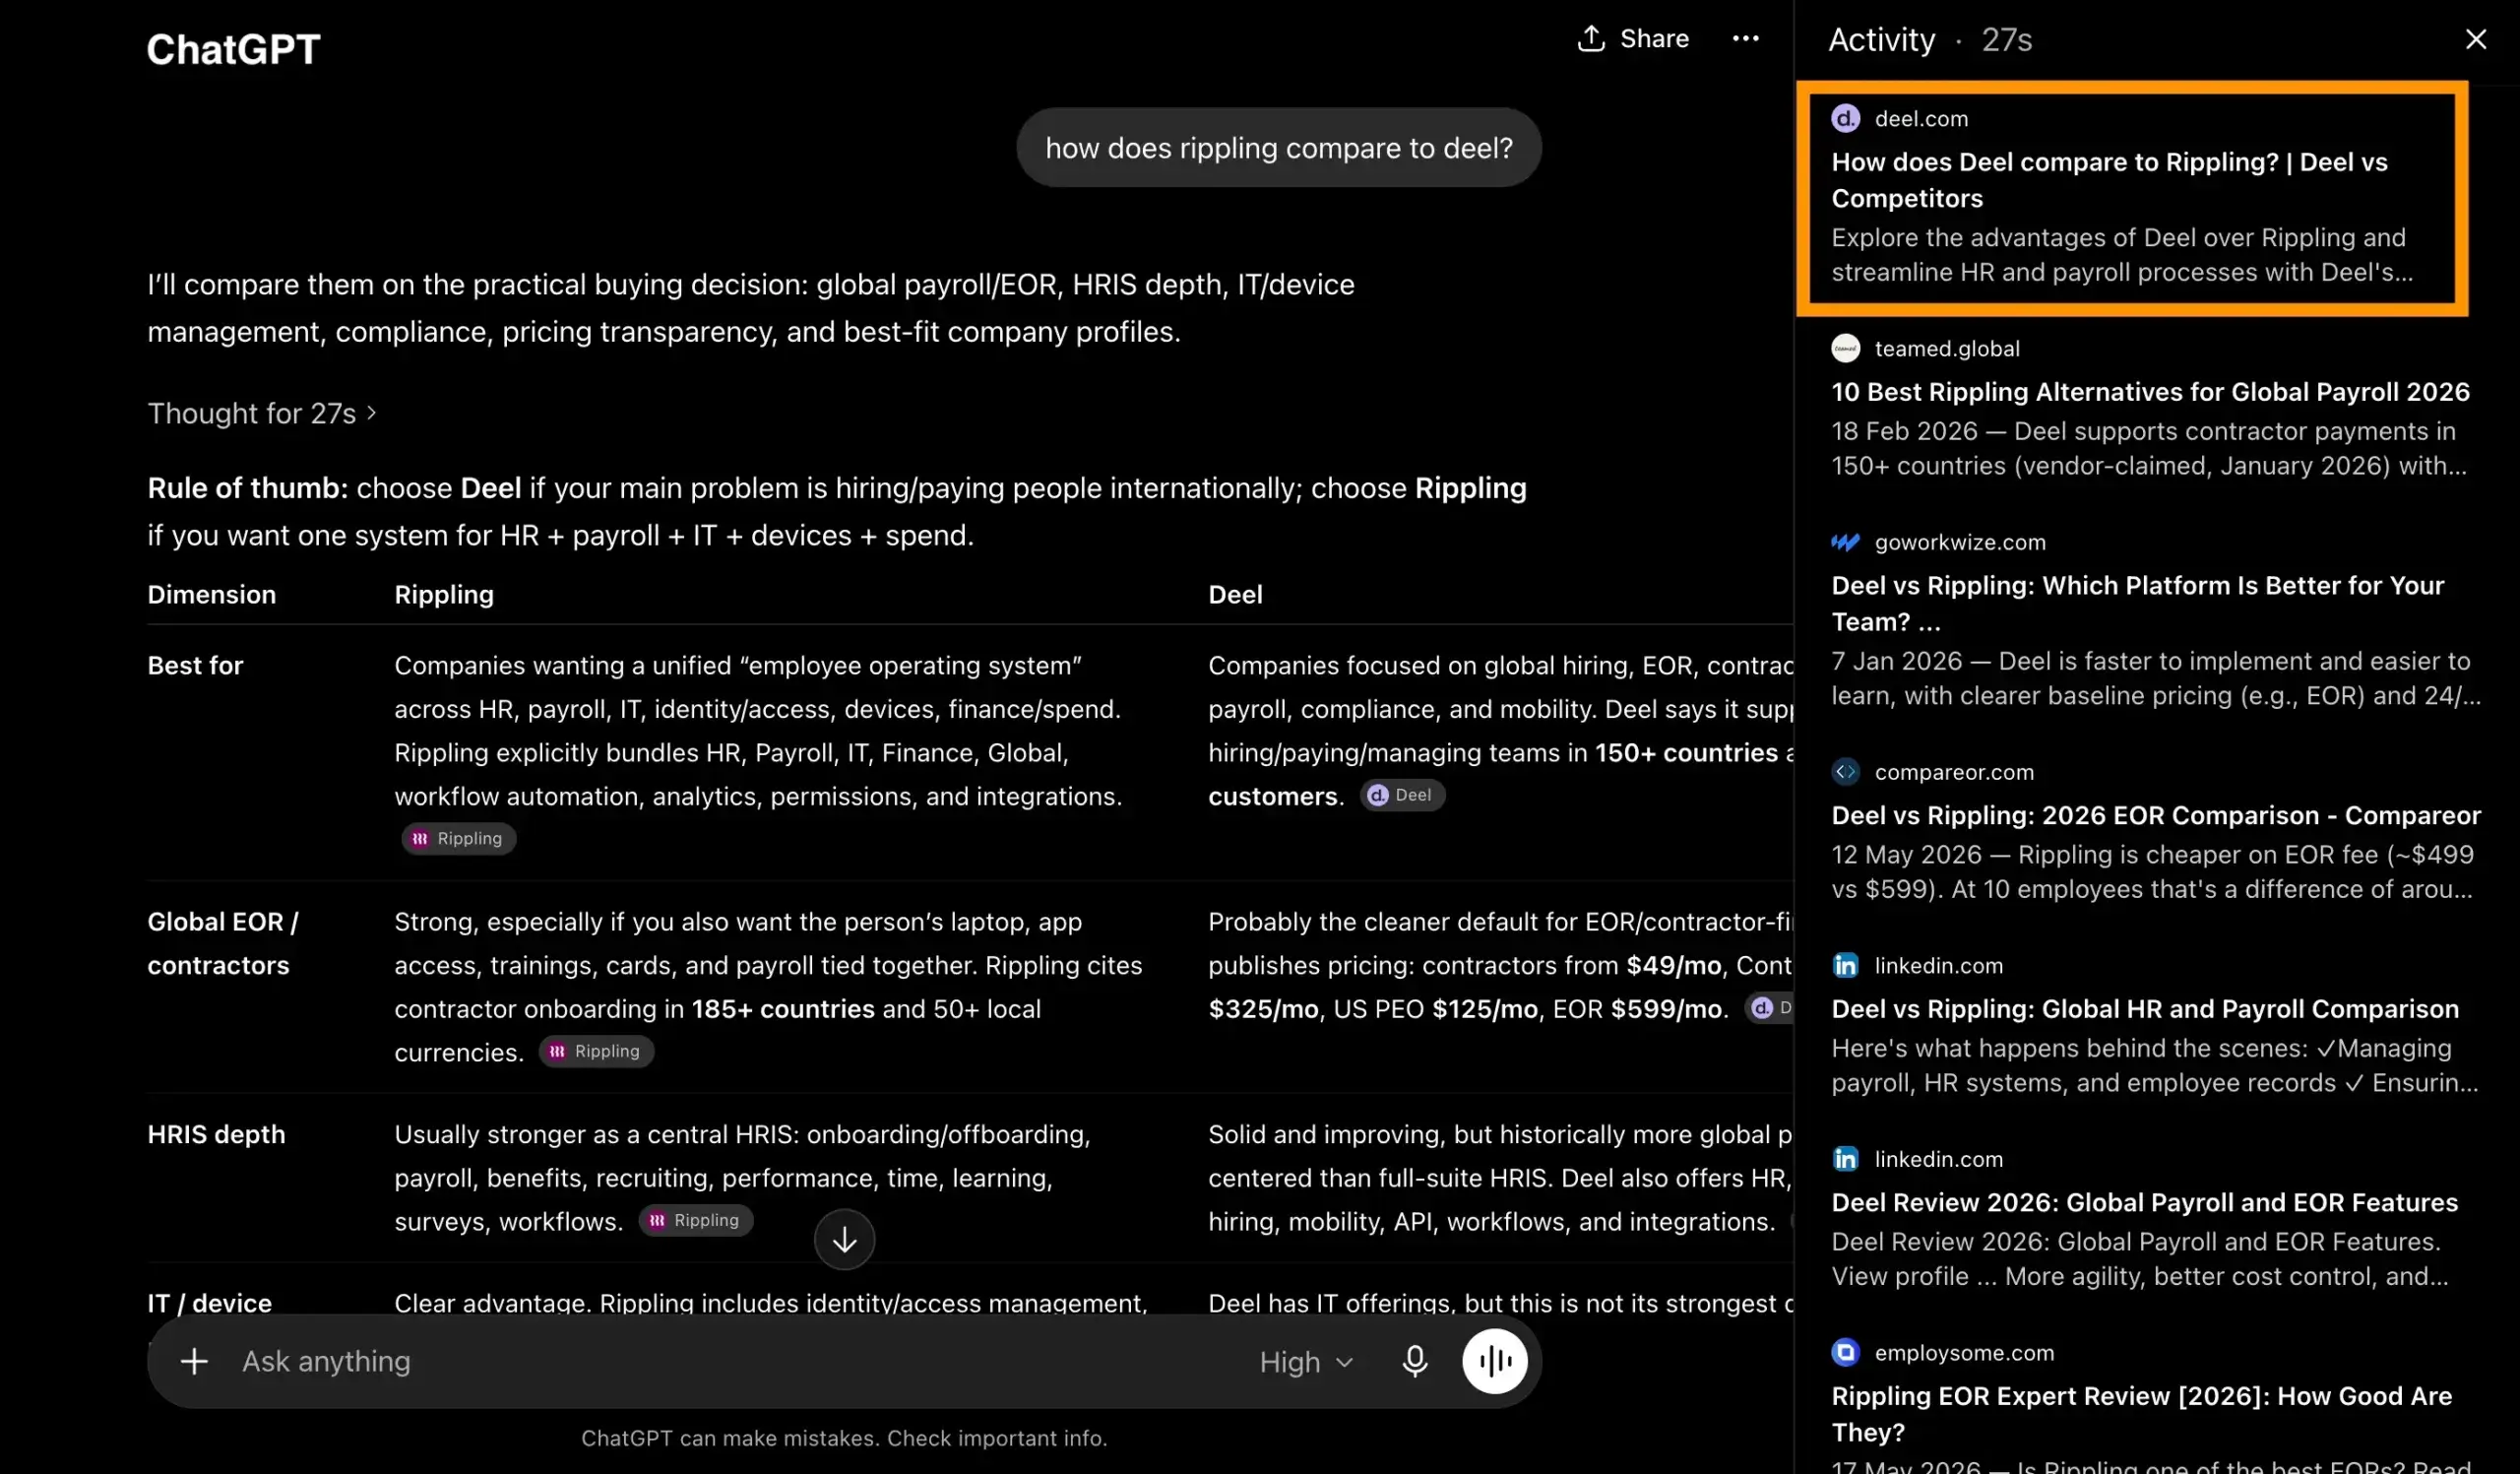Open Deel Review 2026 link
The width and height of the screenshot is (2520, 1474).
[2144, 1202]
